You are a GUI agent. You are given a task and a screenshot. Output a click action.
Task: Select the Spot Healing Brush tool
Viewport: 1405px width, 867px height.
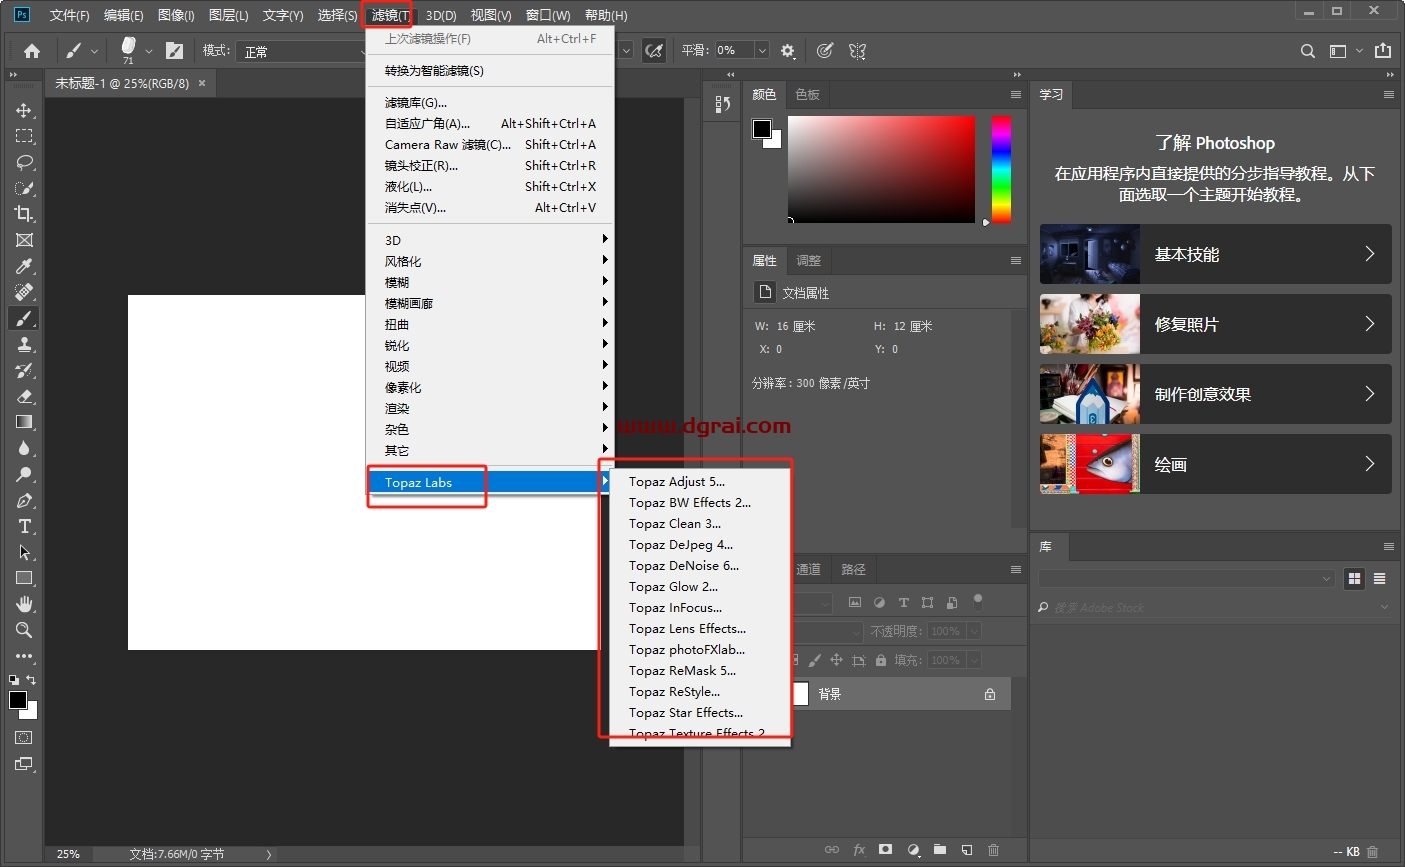24,292
